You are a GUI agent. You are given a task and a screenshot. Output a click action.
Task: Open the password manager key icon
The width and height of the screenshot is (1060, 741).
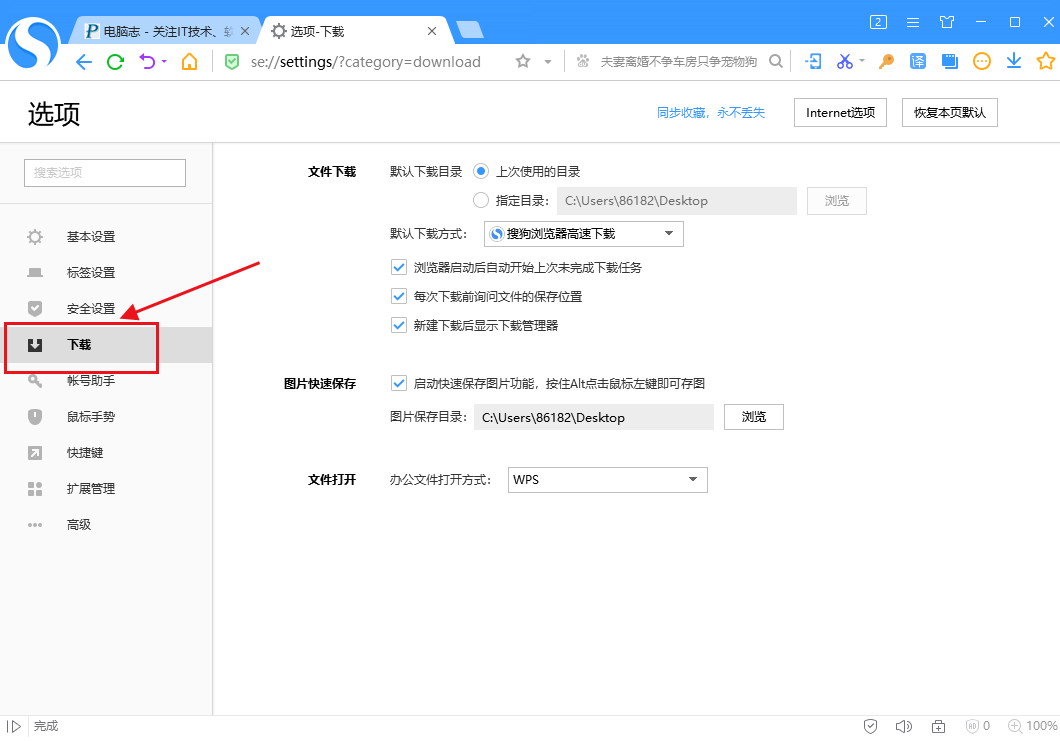pyautogui.click(x=885, y=61)
